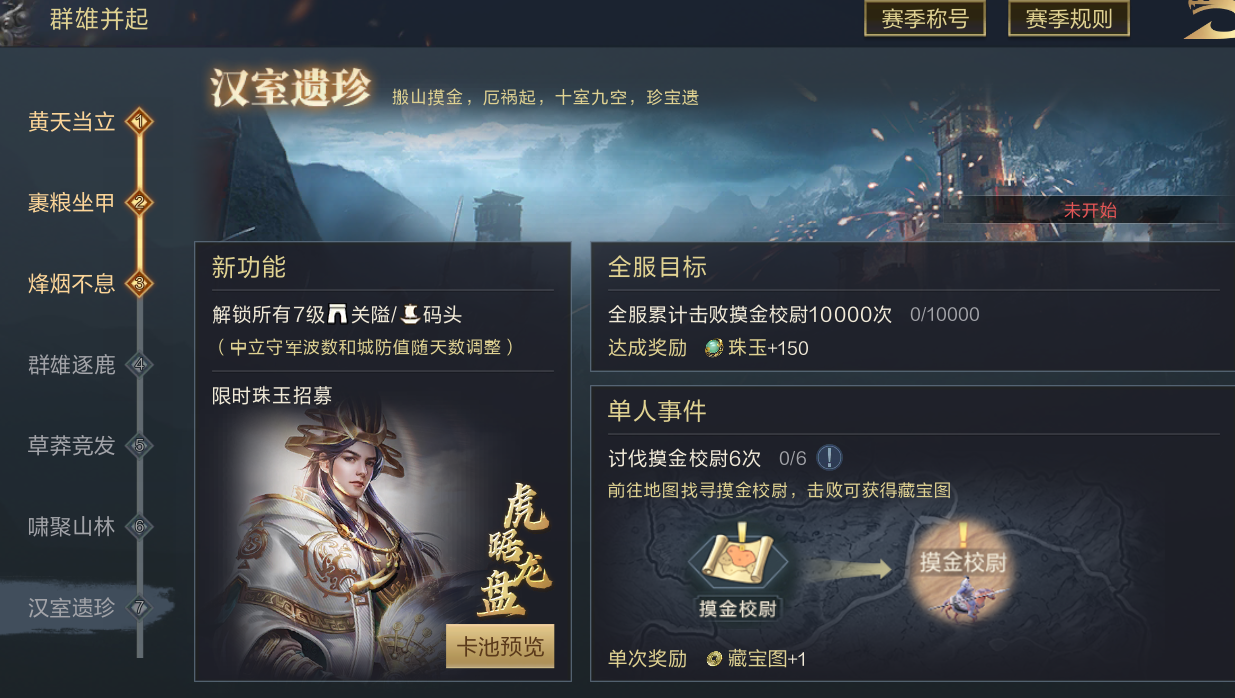Image resolution: width=1235 pixels, height=698 pixels.
Task: Switch to the 裹粮坐甲 chapter
Action: click(72, 203)
